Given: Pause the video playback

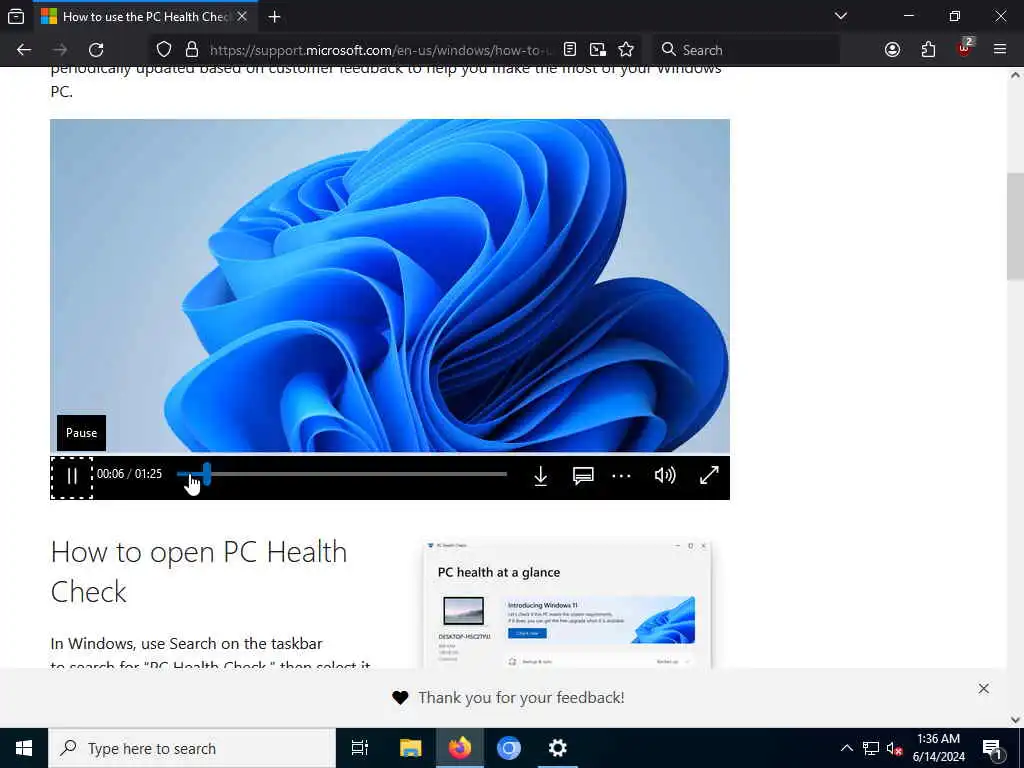Looking at the screenshot, I should [x=72, y=477].
